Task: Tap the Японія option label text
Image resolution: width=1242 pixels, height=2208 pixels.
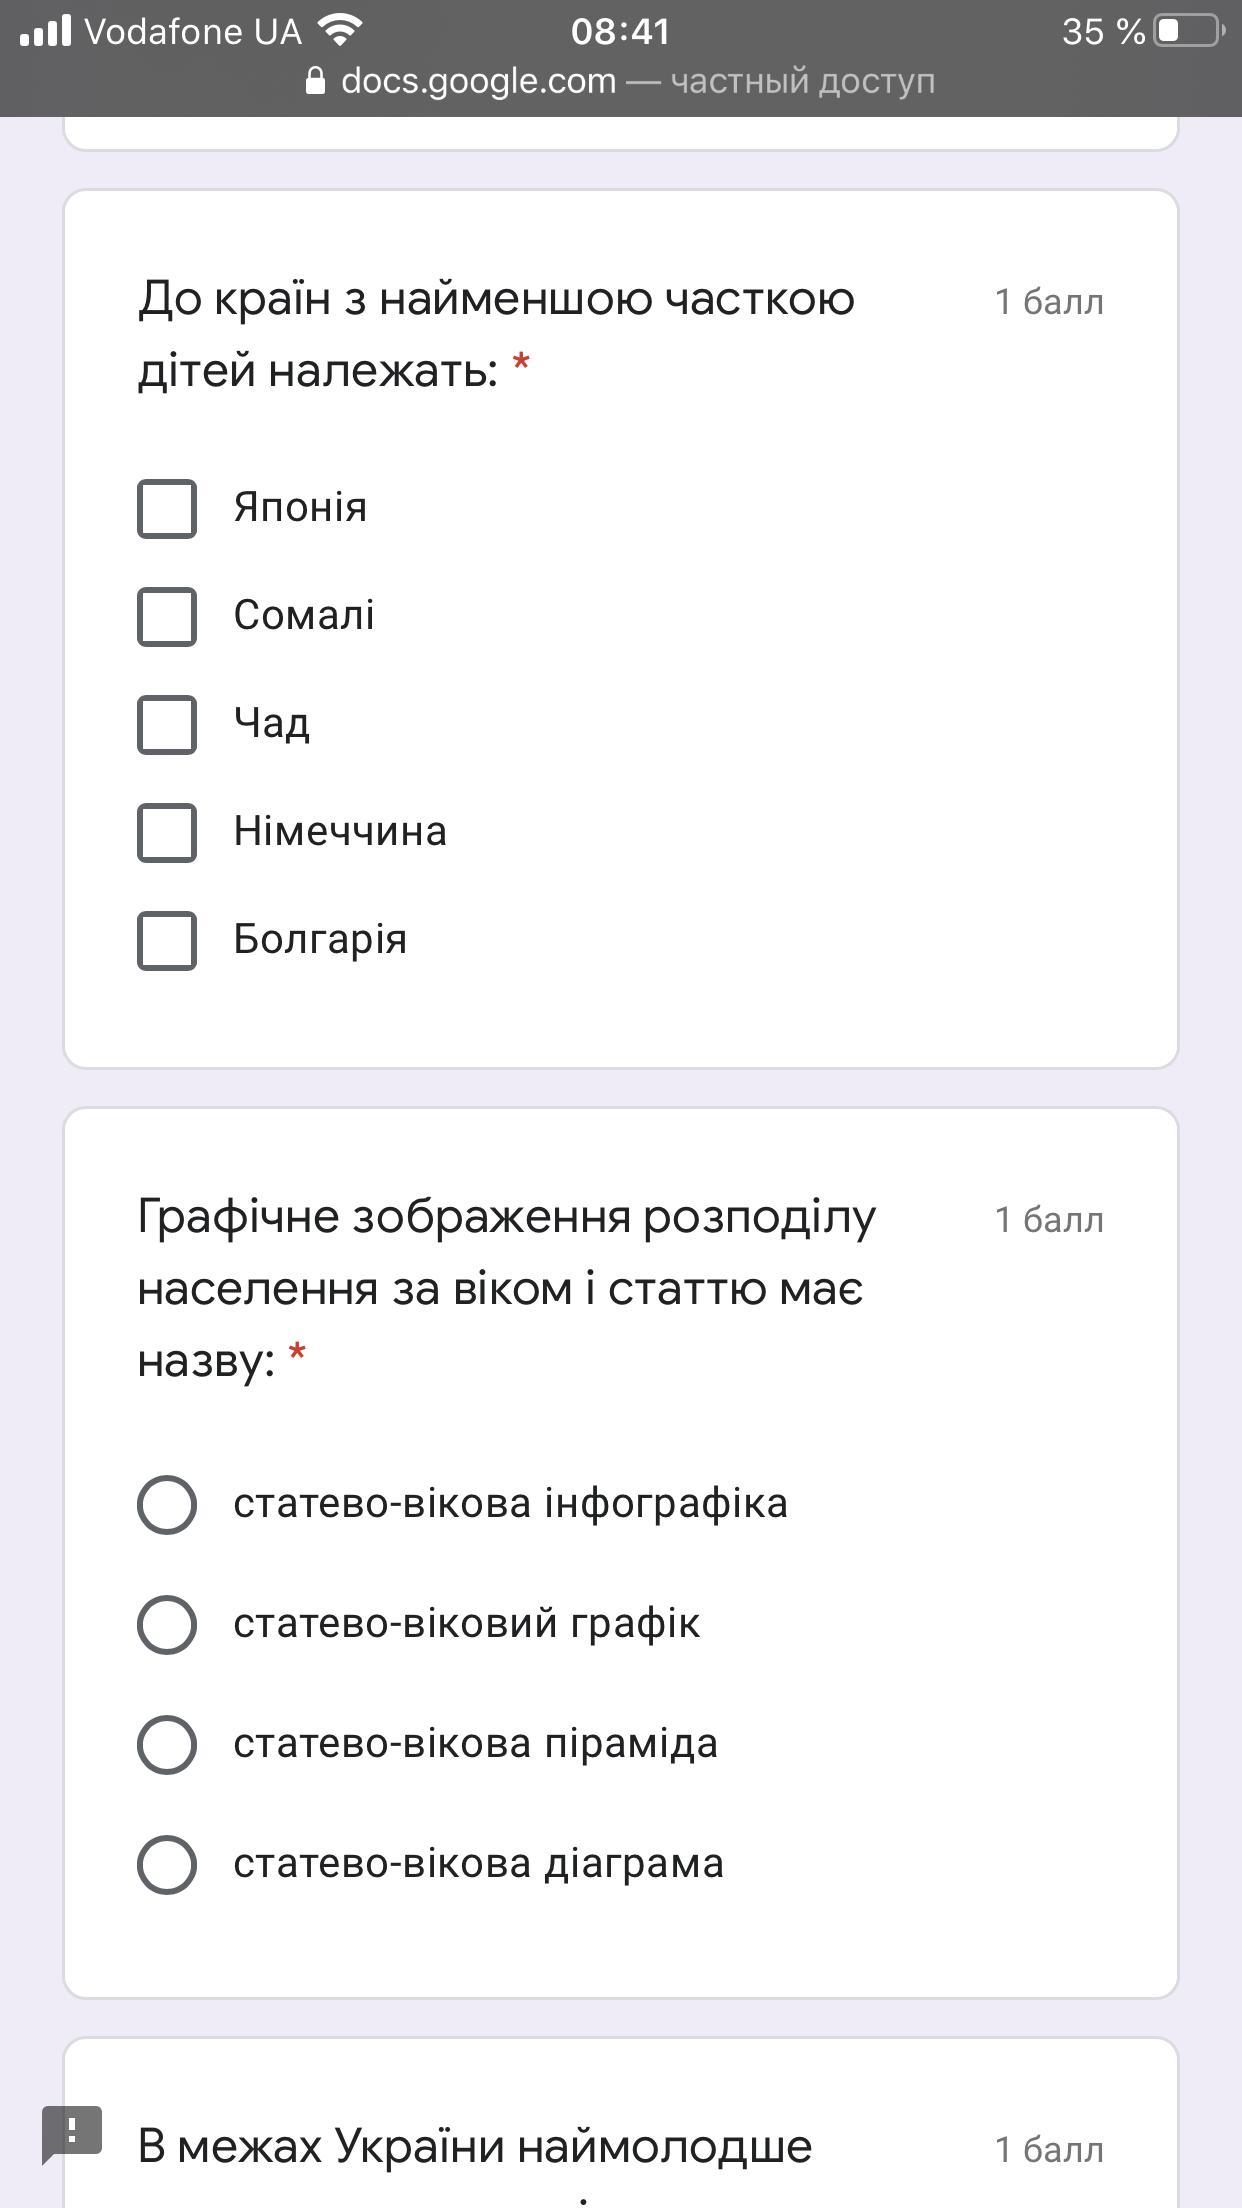Action: (300, 508)
